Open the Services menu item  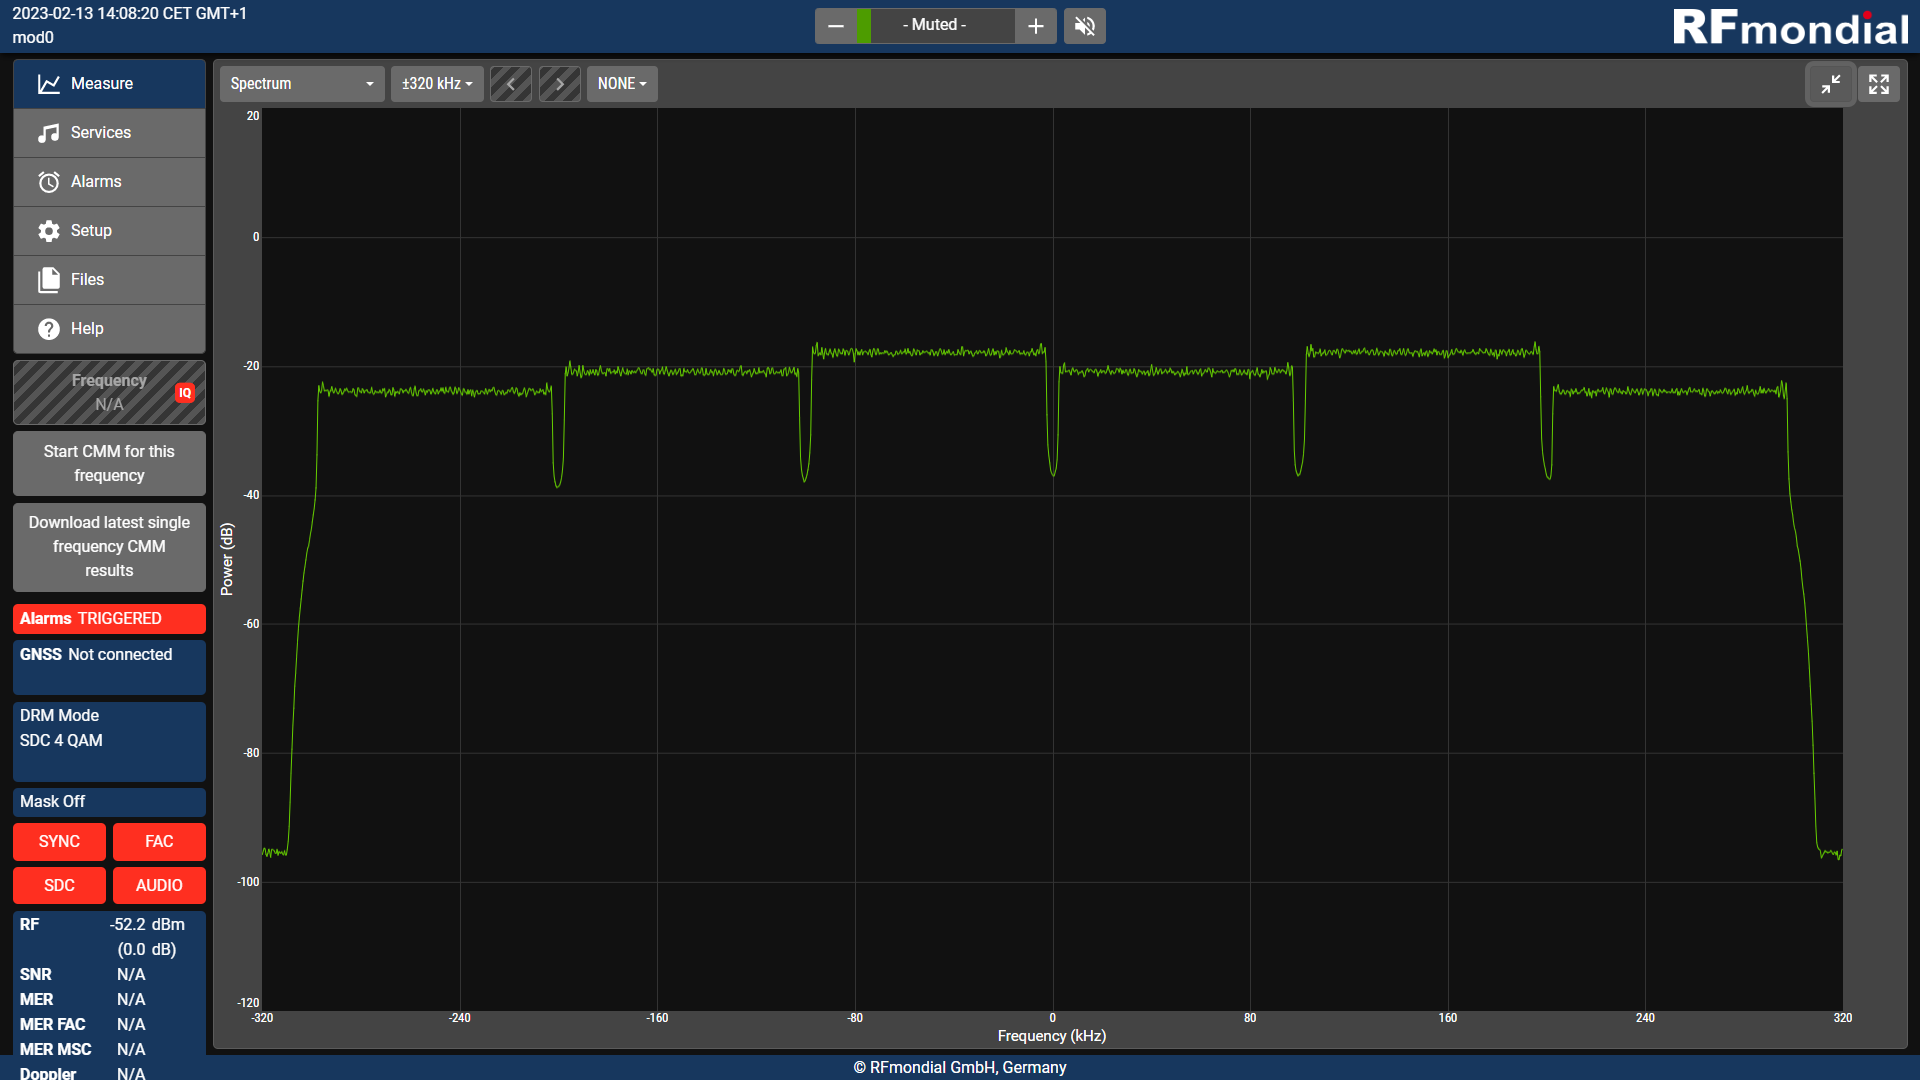[x=109, y=133]
